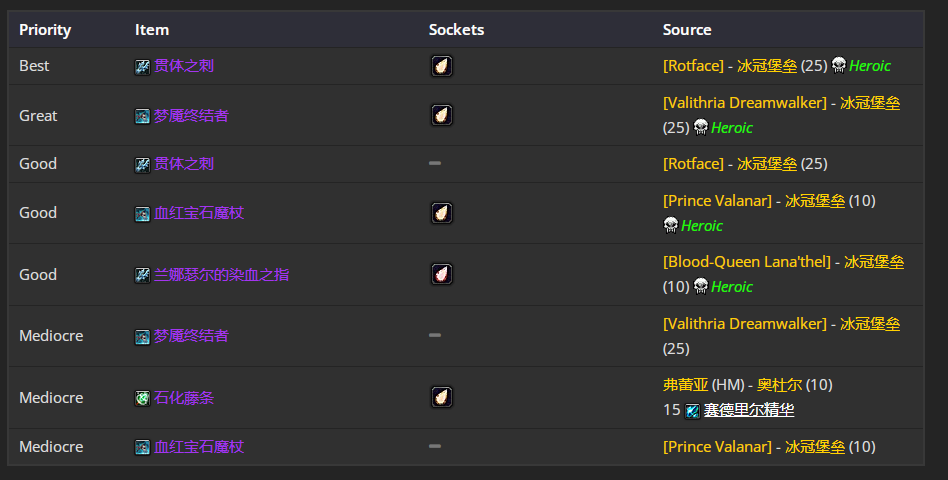Click the Source column header
Viewport: 948px width, 480px height.
[x=687, y=30]
